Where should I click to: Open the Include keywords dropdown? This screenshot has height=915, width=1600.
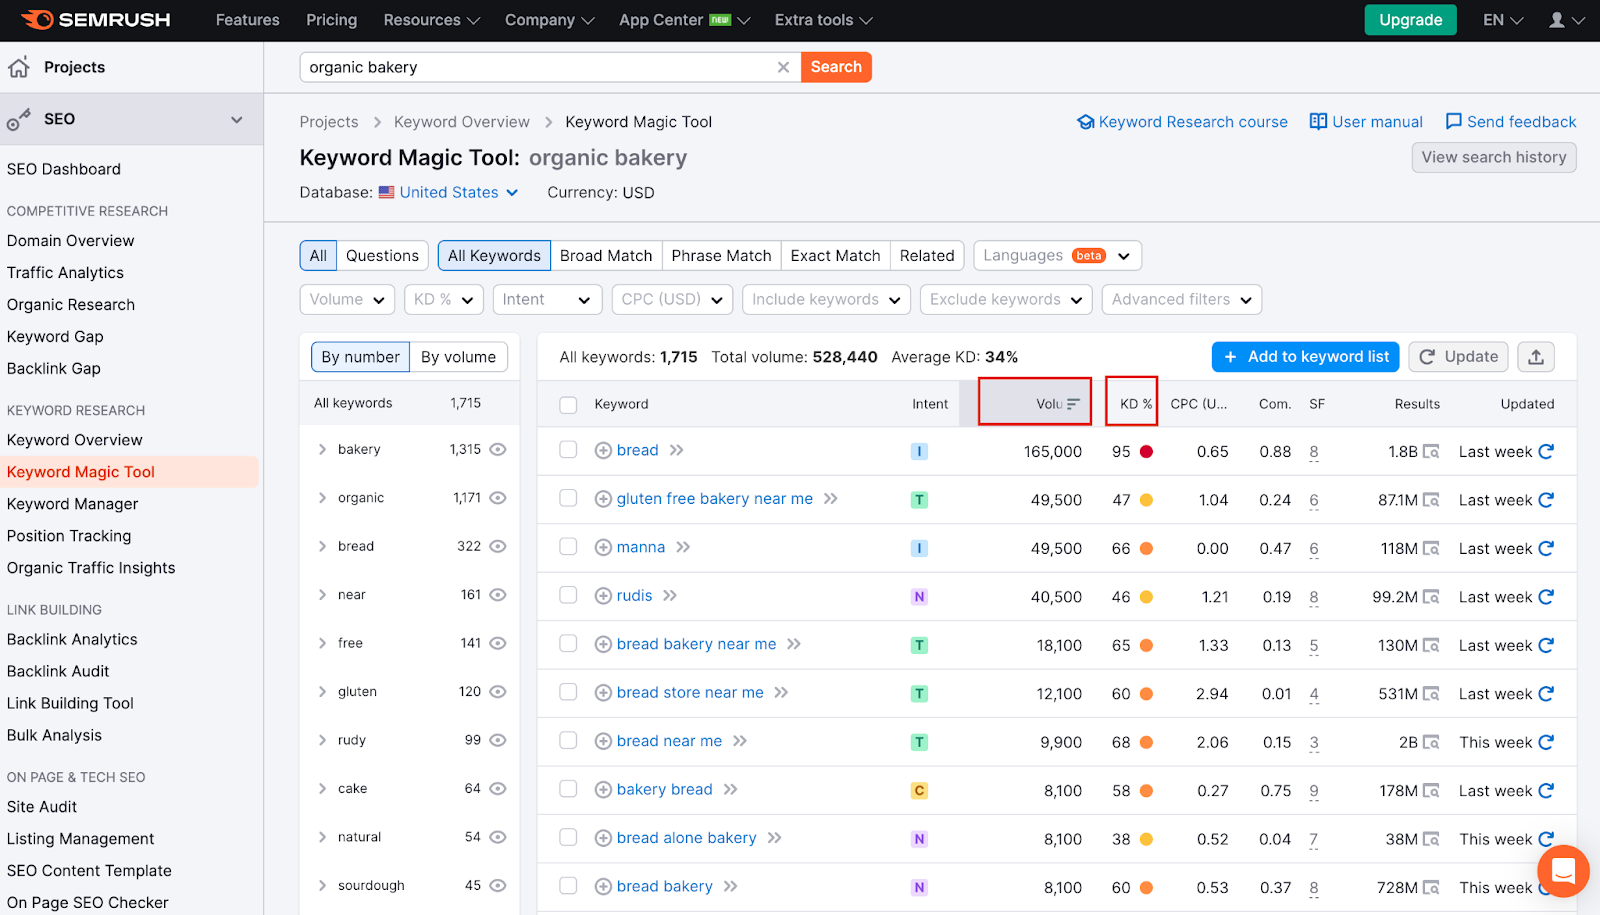coord(826,299)
